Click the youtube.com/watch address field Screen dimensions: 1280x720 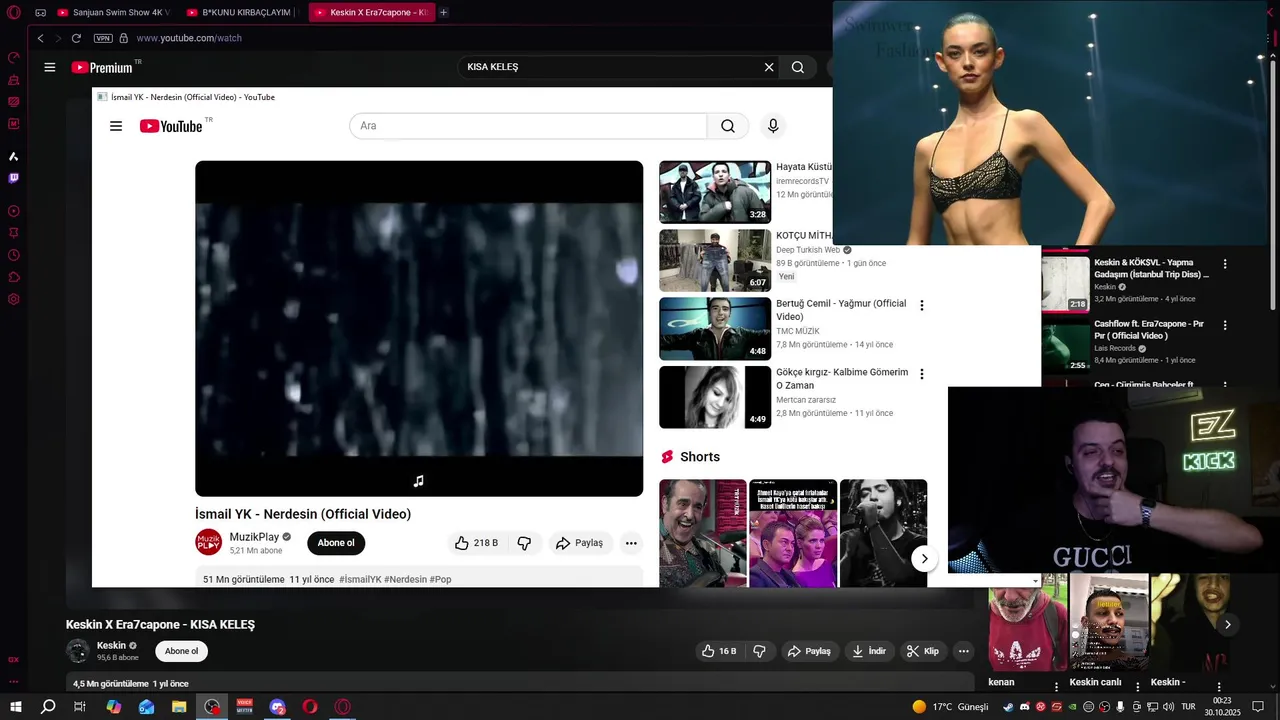(x=189, y=38)
